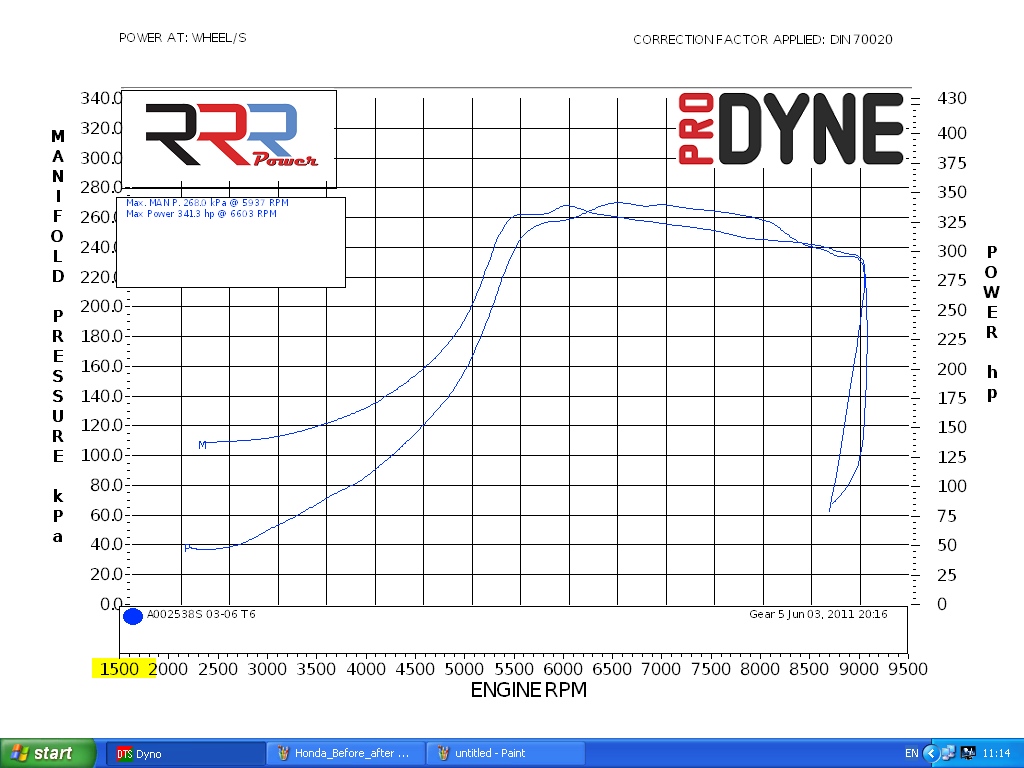The width and height of the screenshot is (1024, 768).
Task: Click the Gear 5 Jun 03, 2011 timestamp
Action: [x=817, y=614]
